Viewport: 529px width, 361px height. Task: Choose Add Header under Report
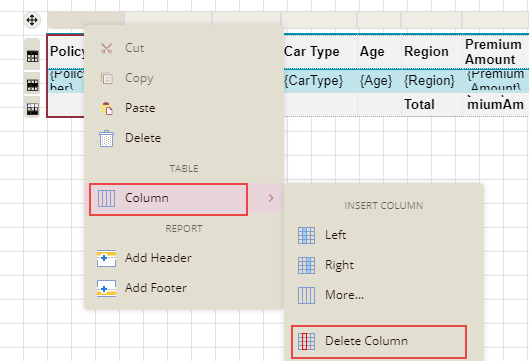tap(184, 258)
